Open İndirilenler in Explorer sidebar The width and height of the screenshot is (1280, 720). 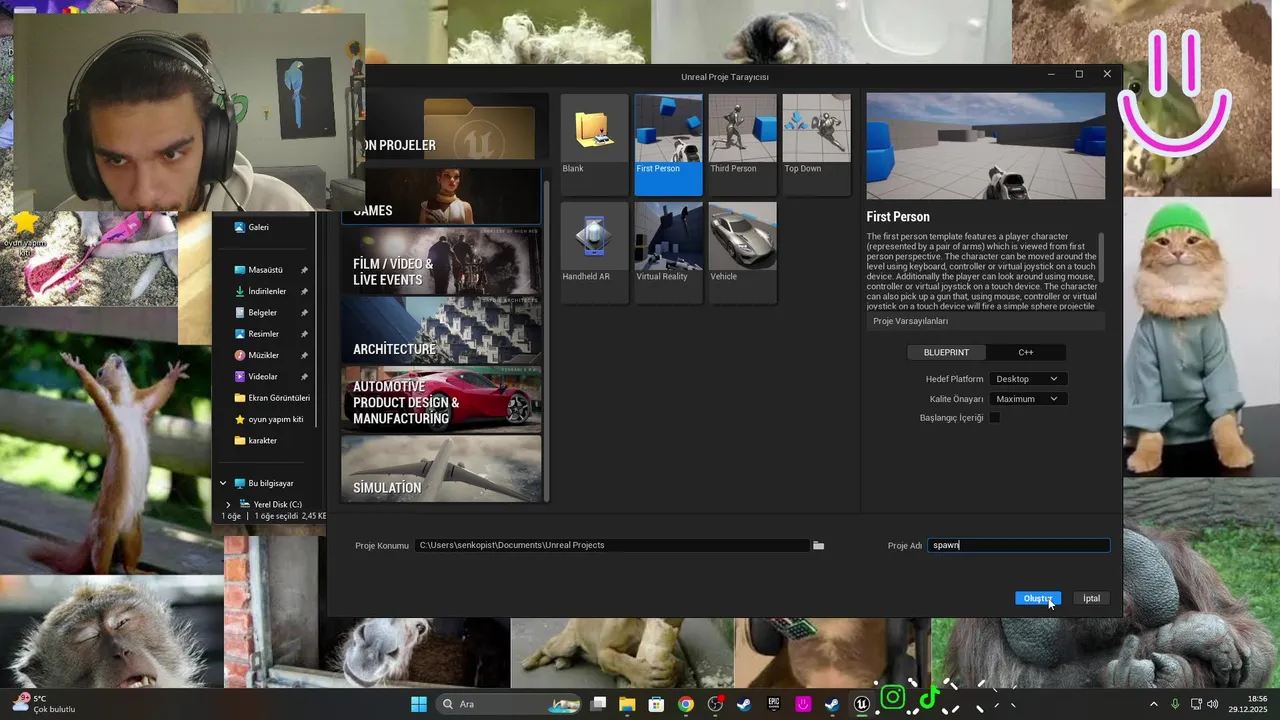(x=268, y=291)
